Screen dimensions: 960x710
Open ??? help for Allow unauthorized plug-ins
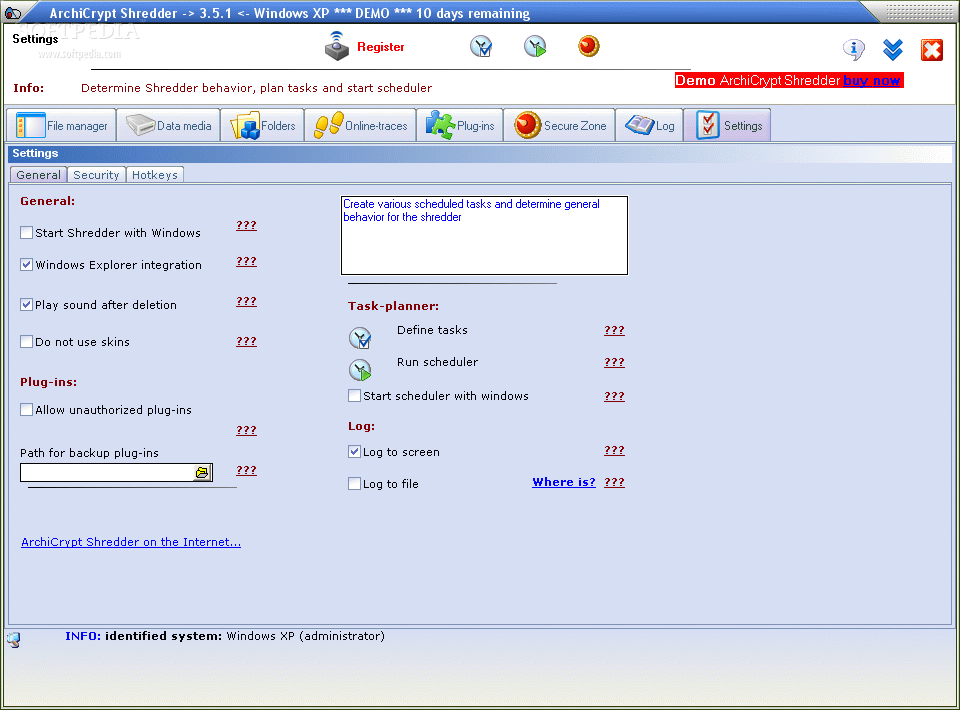(x=246, y=430)
